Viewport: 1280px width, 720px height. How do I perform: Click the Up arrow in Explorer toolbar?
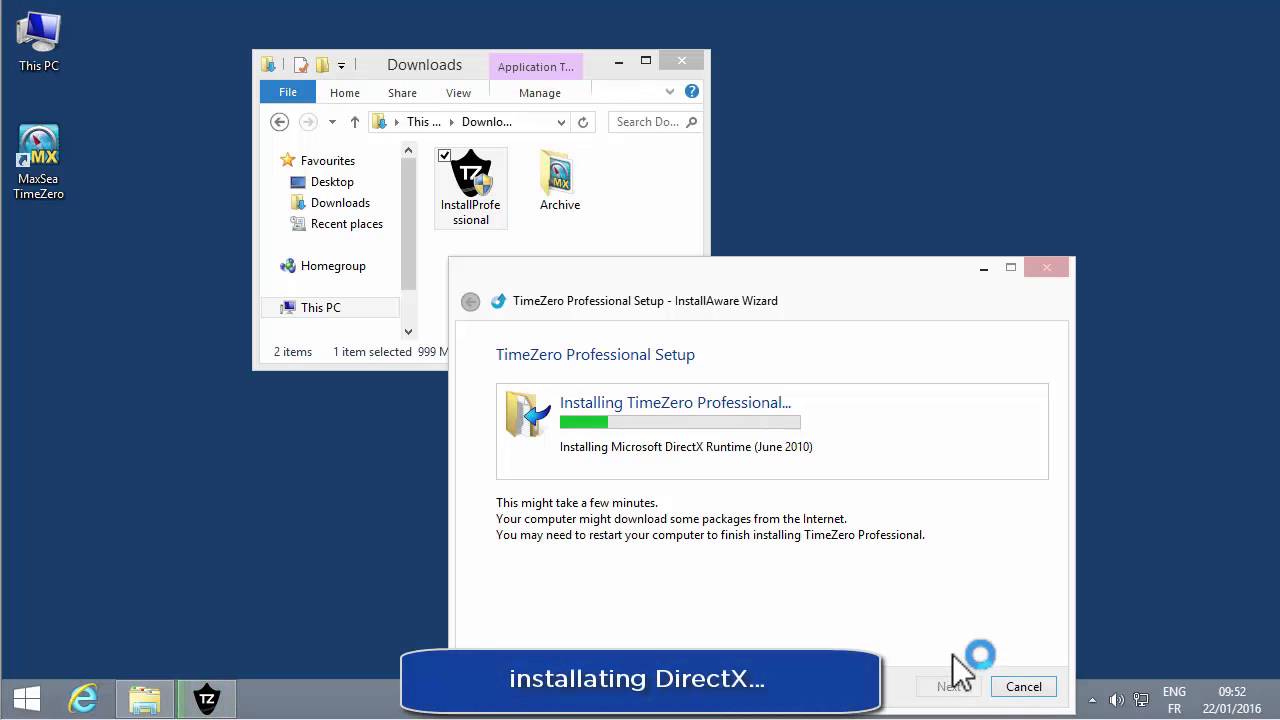pyautogui.click(x=355, y=122)
